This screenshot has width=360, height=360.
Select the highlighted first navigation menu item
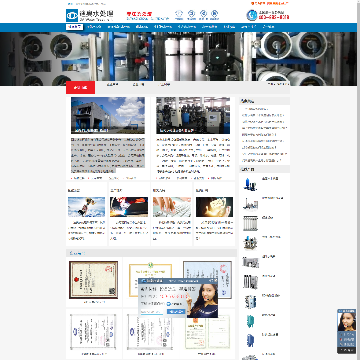74,27
